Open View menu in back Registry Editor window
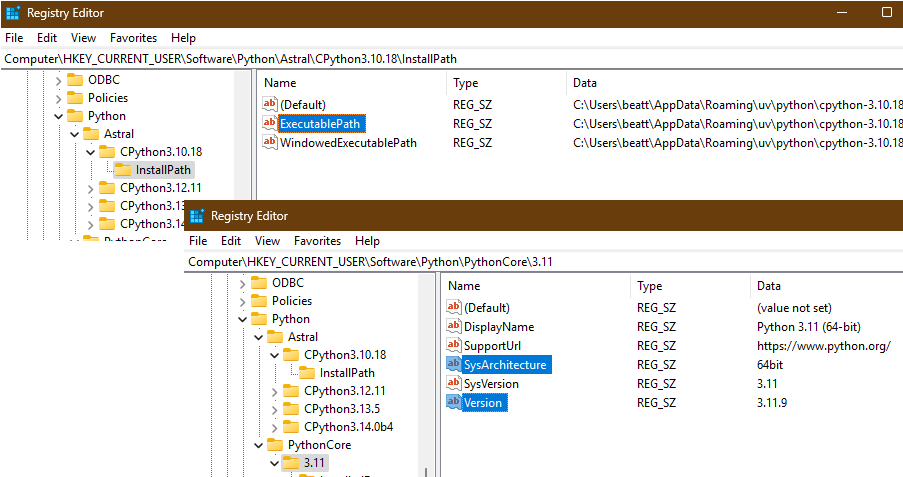This screenshot has height=477, width=903. 83,38
